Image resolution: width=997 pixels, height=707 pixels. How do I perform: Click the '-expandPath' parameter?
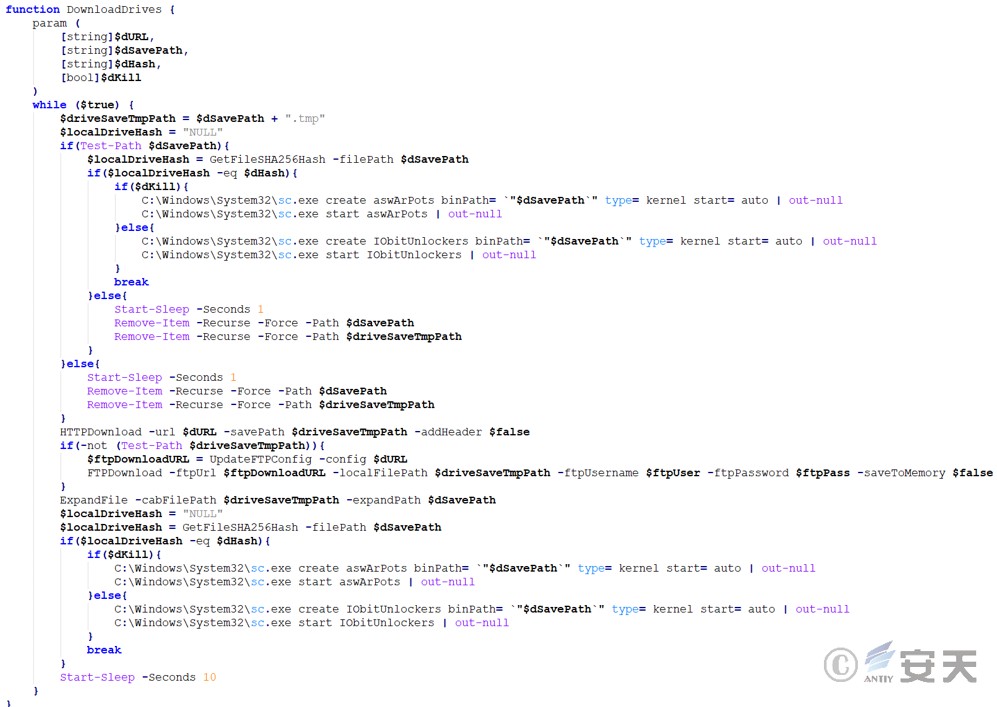click(383, 500)
